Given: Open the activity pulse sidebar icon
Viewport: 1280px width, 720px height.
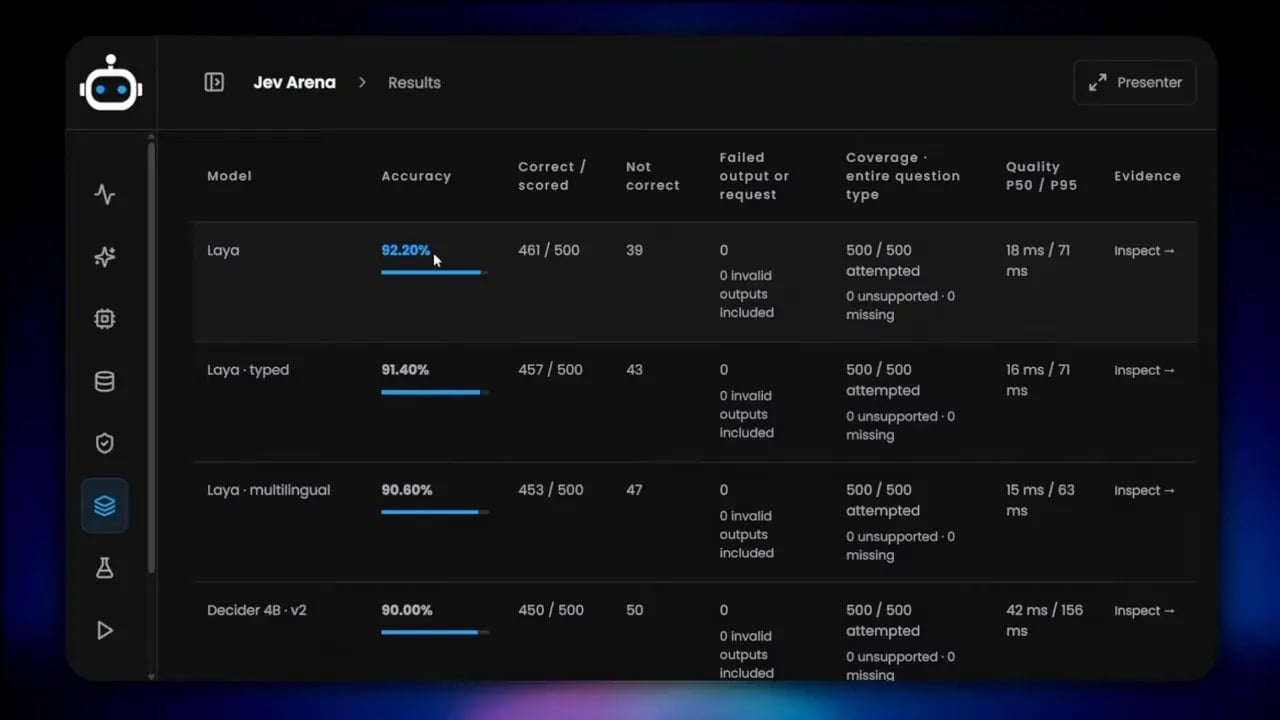Looking at the screenshot, I should click(105, 194).
